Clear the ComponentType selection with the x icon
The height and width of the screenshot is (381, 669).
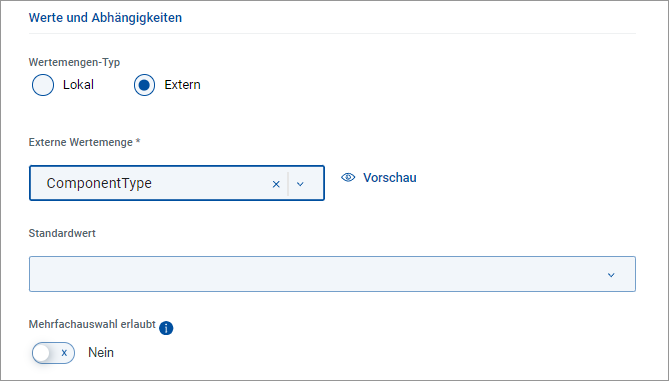point(276,184)
